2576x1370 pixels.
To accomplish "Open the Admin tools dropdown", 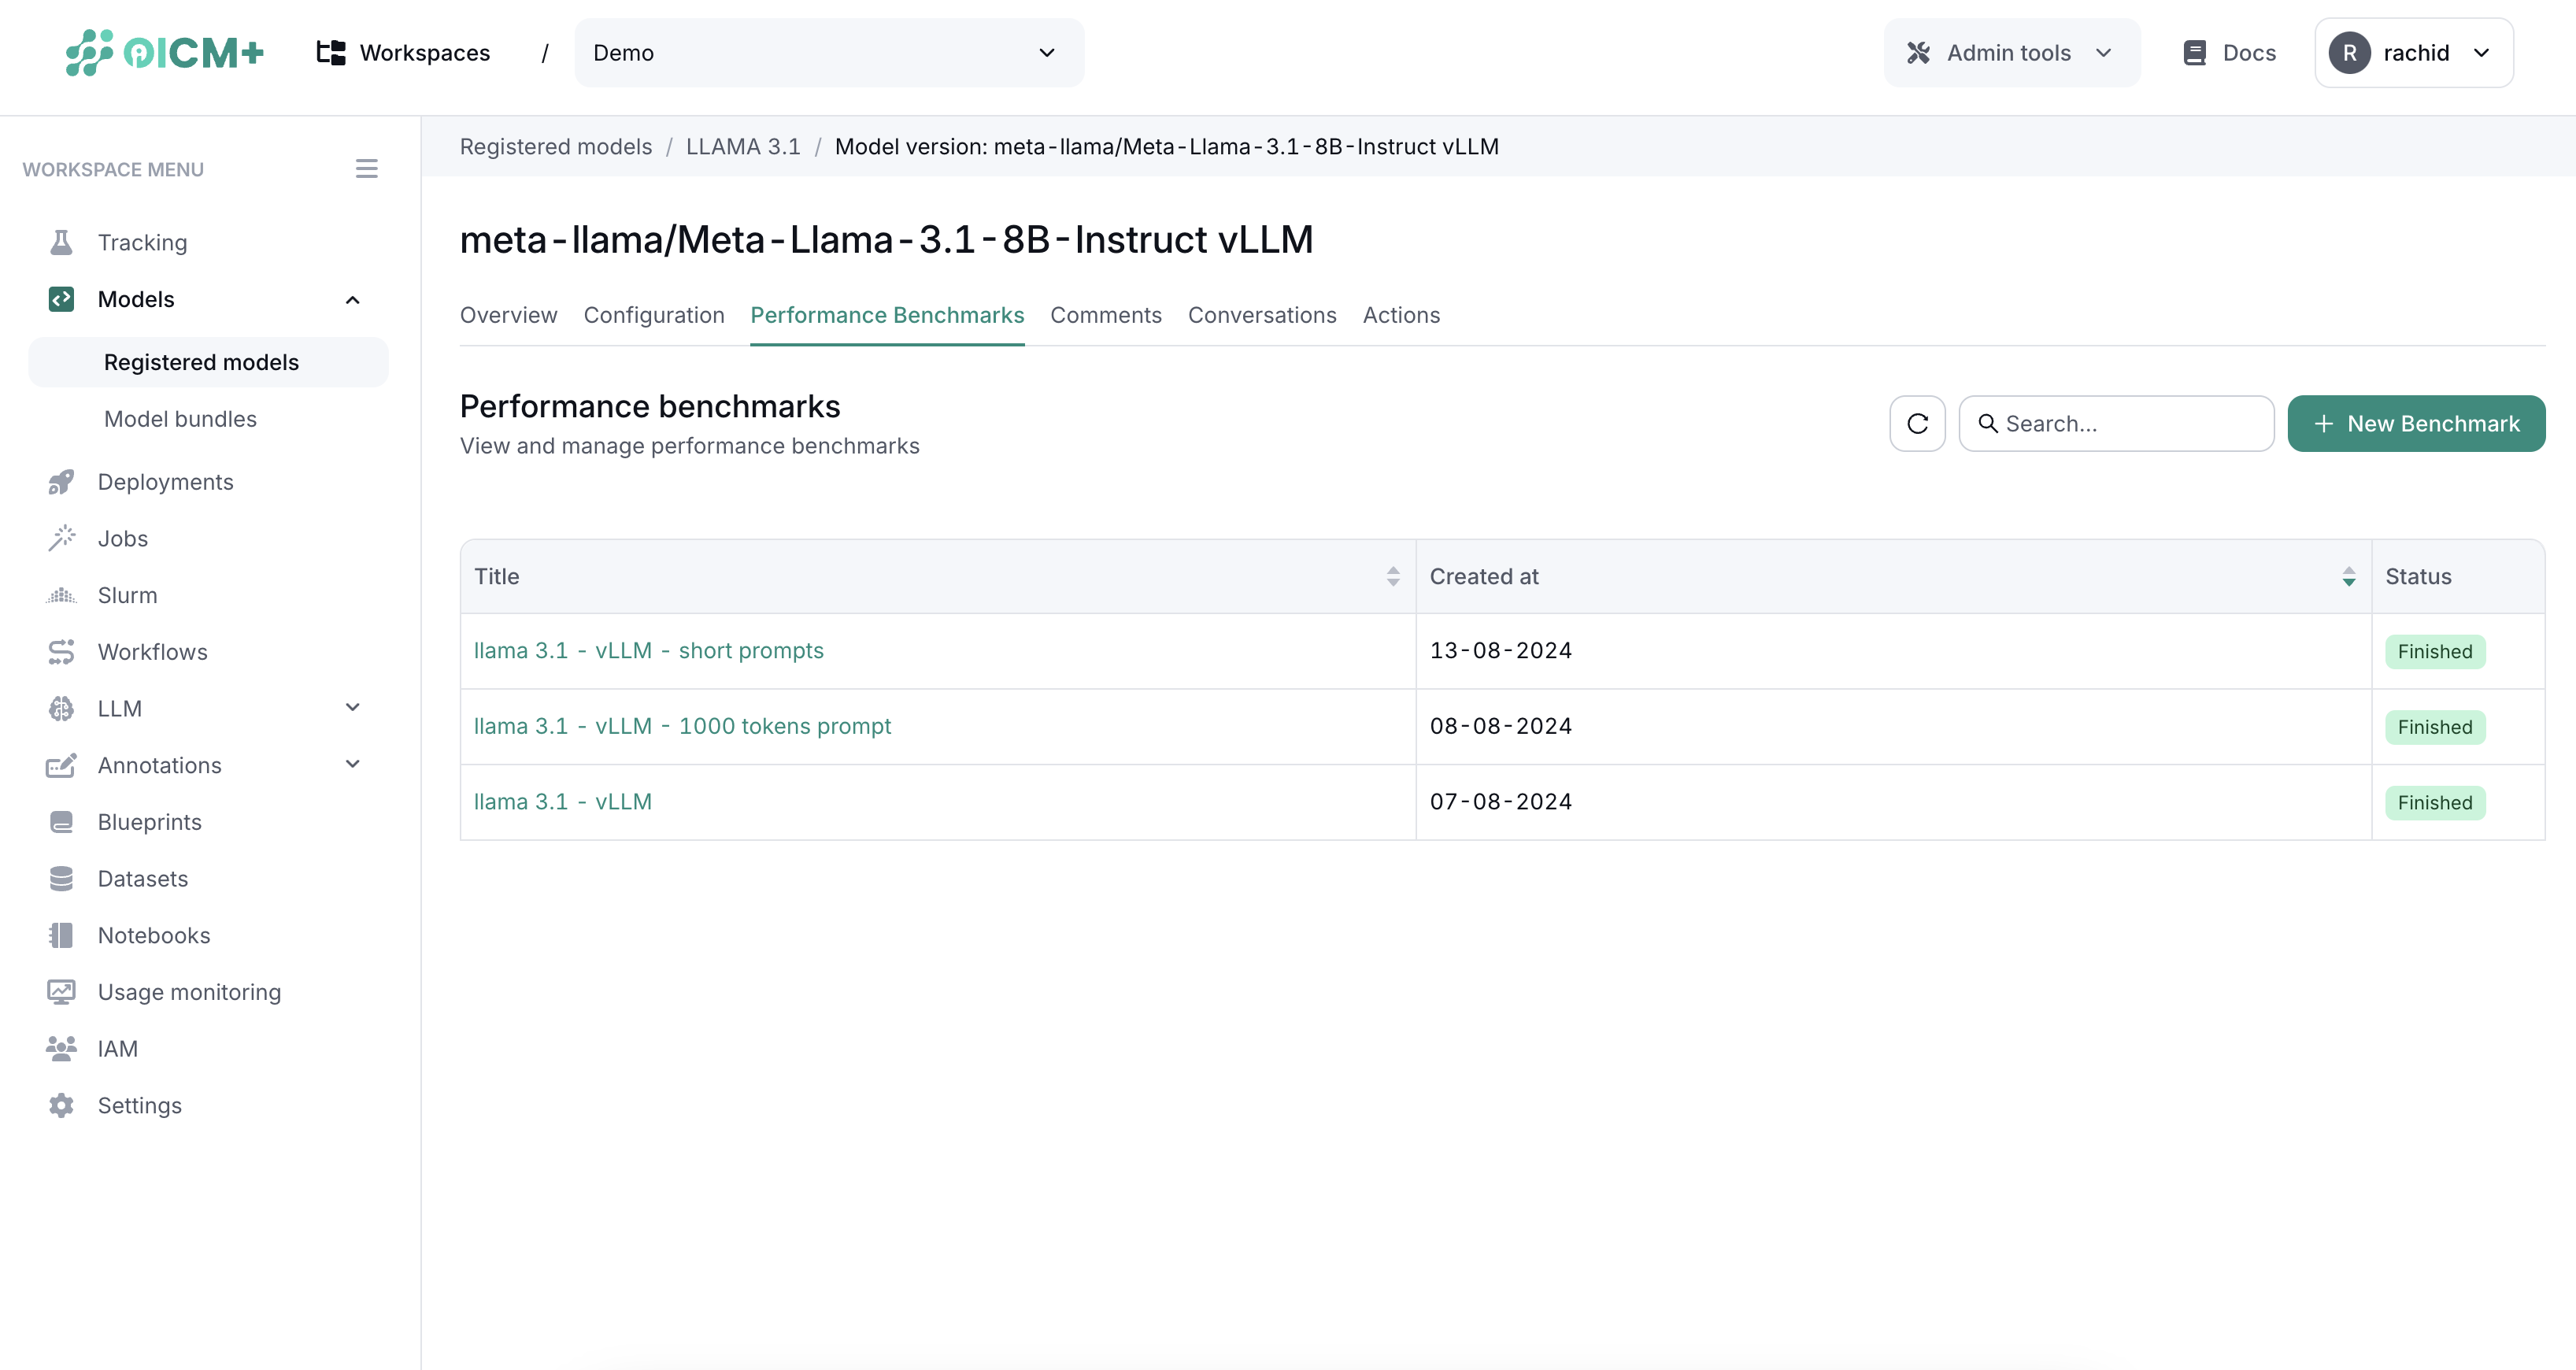I will (x=2011, y=53).
